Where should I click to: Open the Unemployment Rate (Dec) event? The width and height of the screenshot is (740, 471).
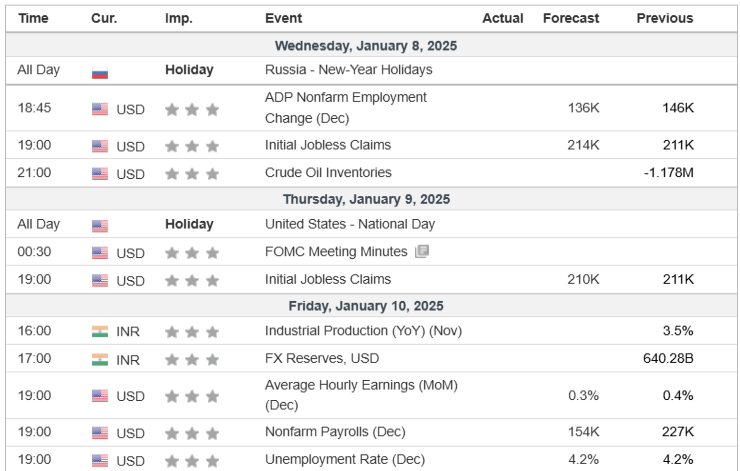[344, 459]
